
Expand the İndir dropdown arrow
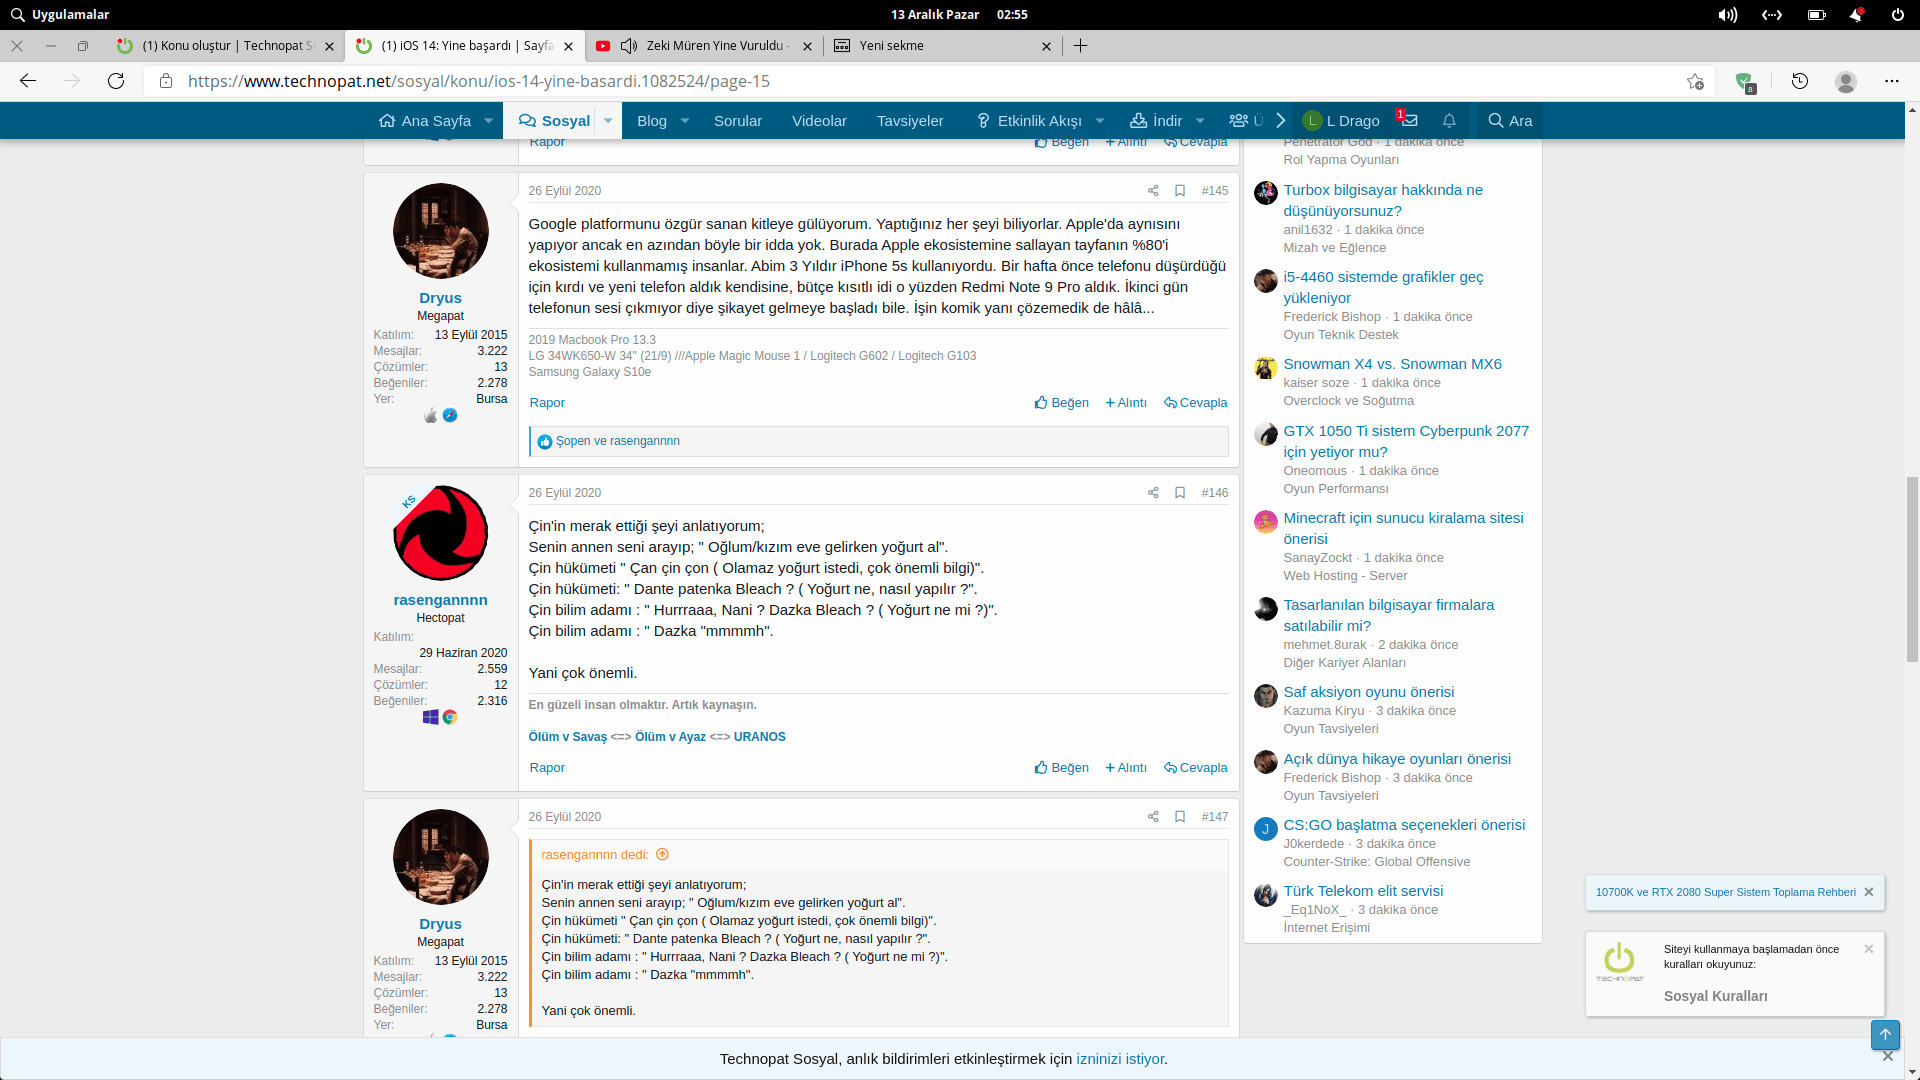[1200, 121]
